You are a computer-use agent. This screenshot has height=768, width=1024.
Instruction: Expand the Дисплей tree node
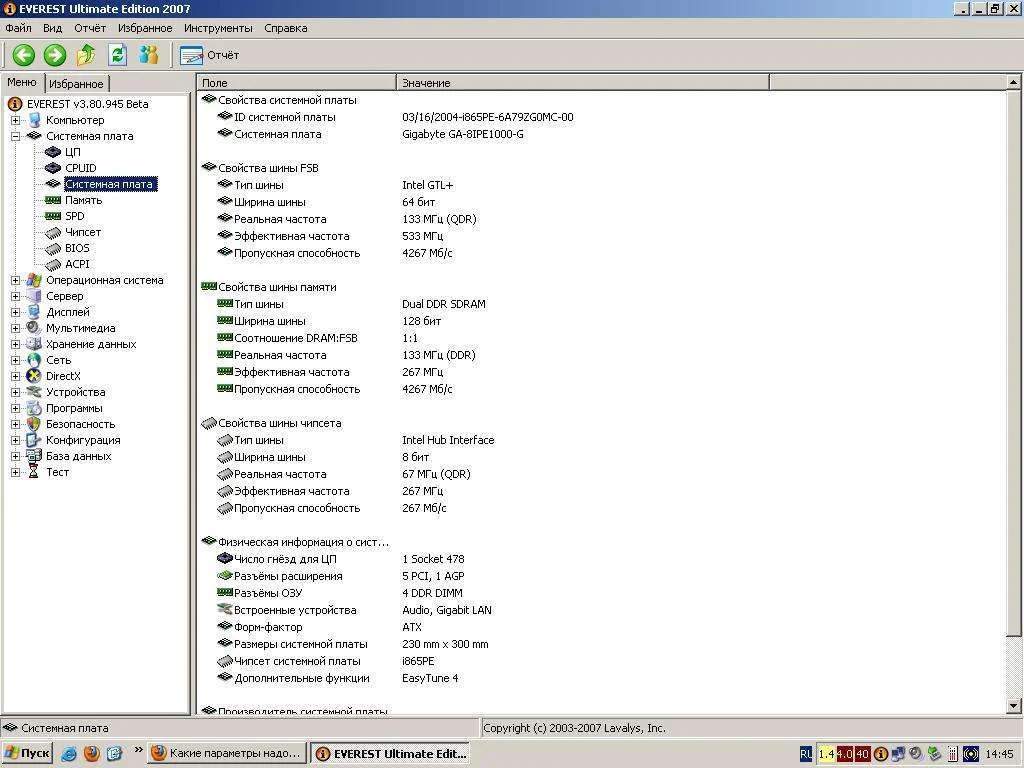[16, 312]
